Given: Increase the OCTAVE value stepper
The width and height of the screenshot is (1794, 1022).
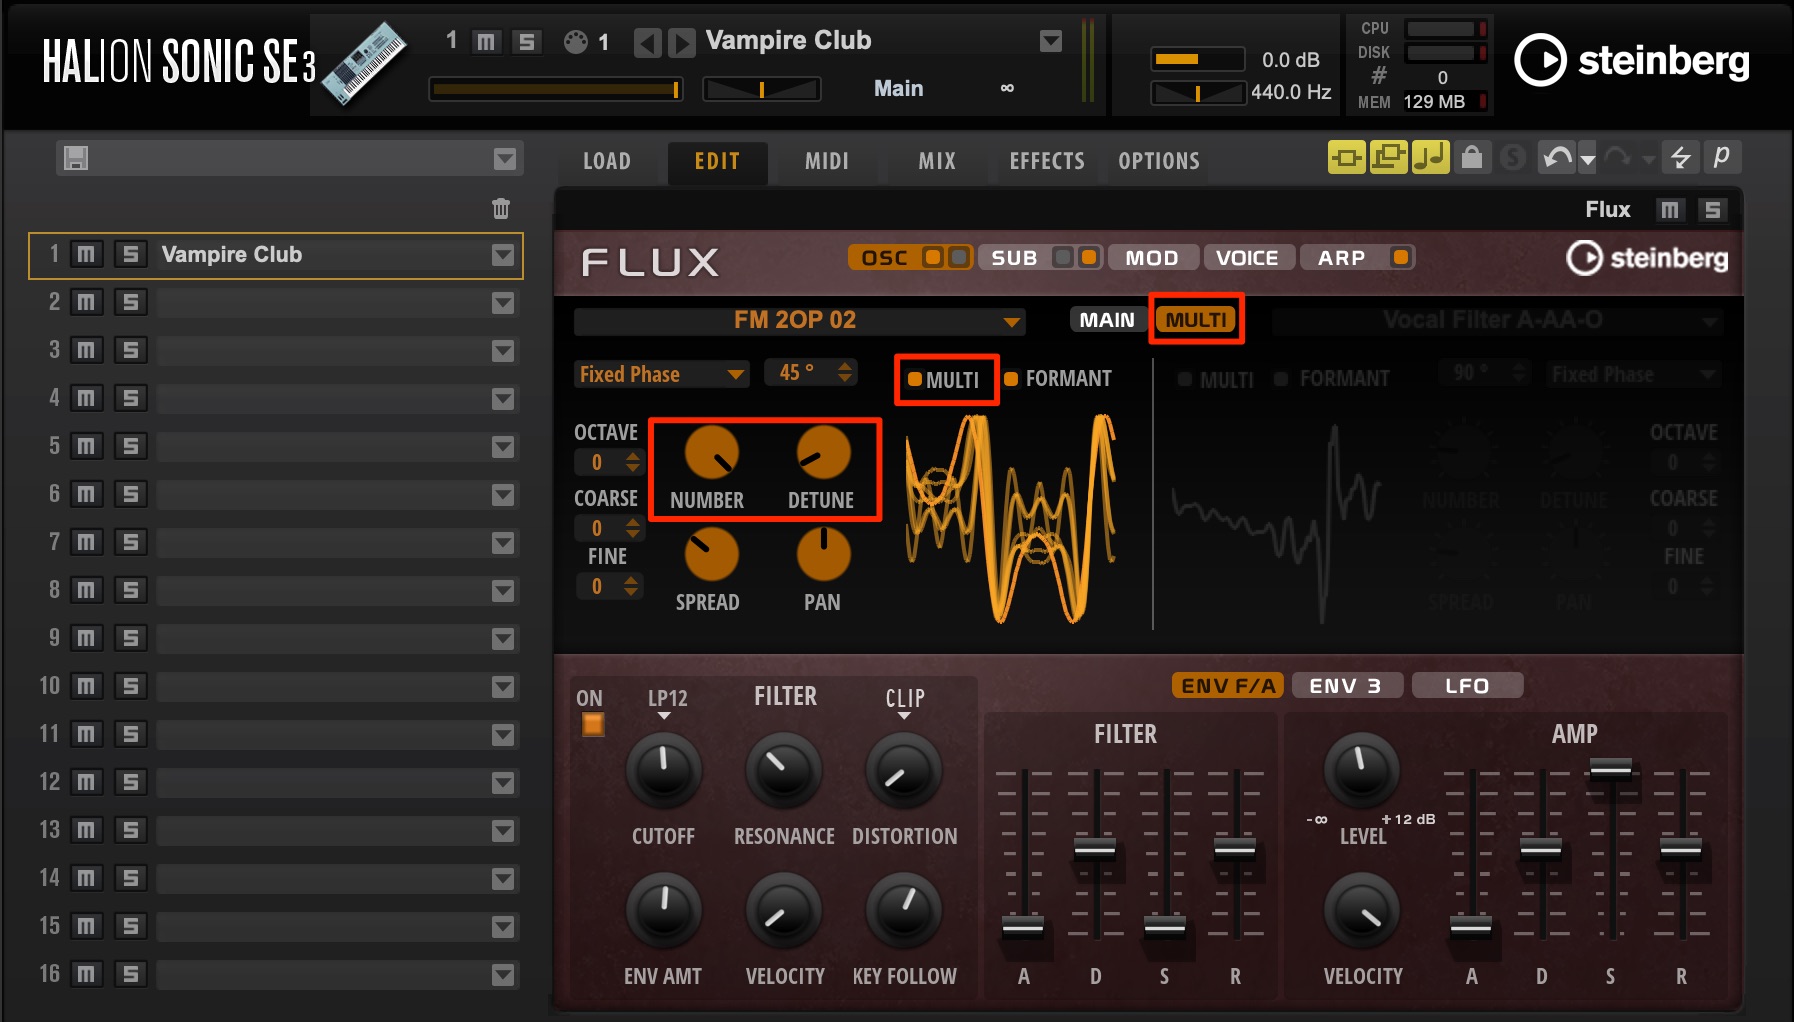Looking at the screenshot, I should point(632,456).
